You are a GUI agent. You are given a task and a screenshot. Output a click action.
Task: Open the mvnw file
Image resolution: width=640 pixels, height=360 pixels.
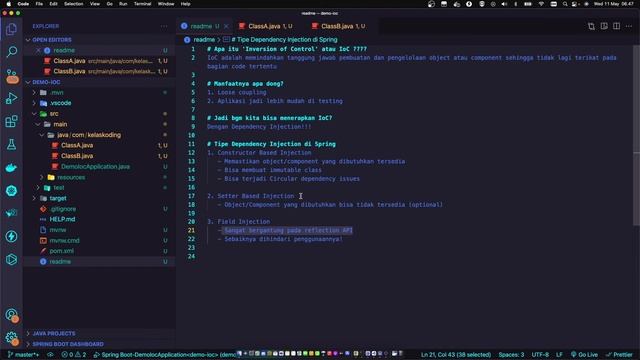[58, 230]
